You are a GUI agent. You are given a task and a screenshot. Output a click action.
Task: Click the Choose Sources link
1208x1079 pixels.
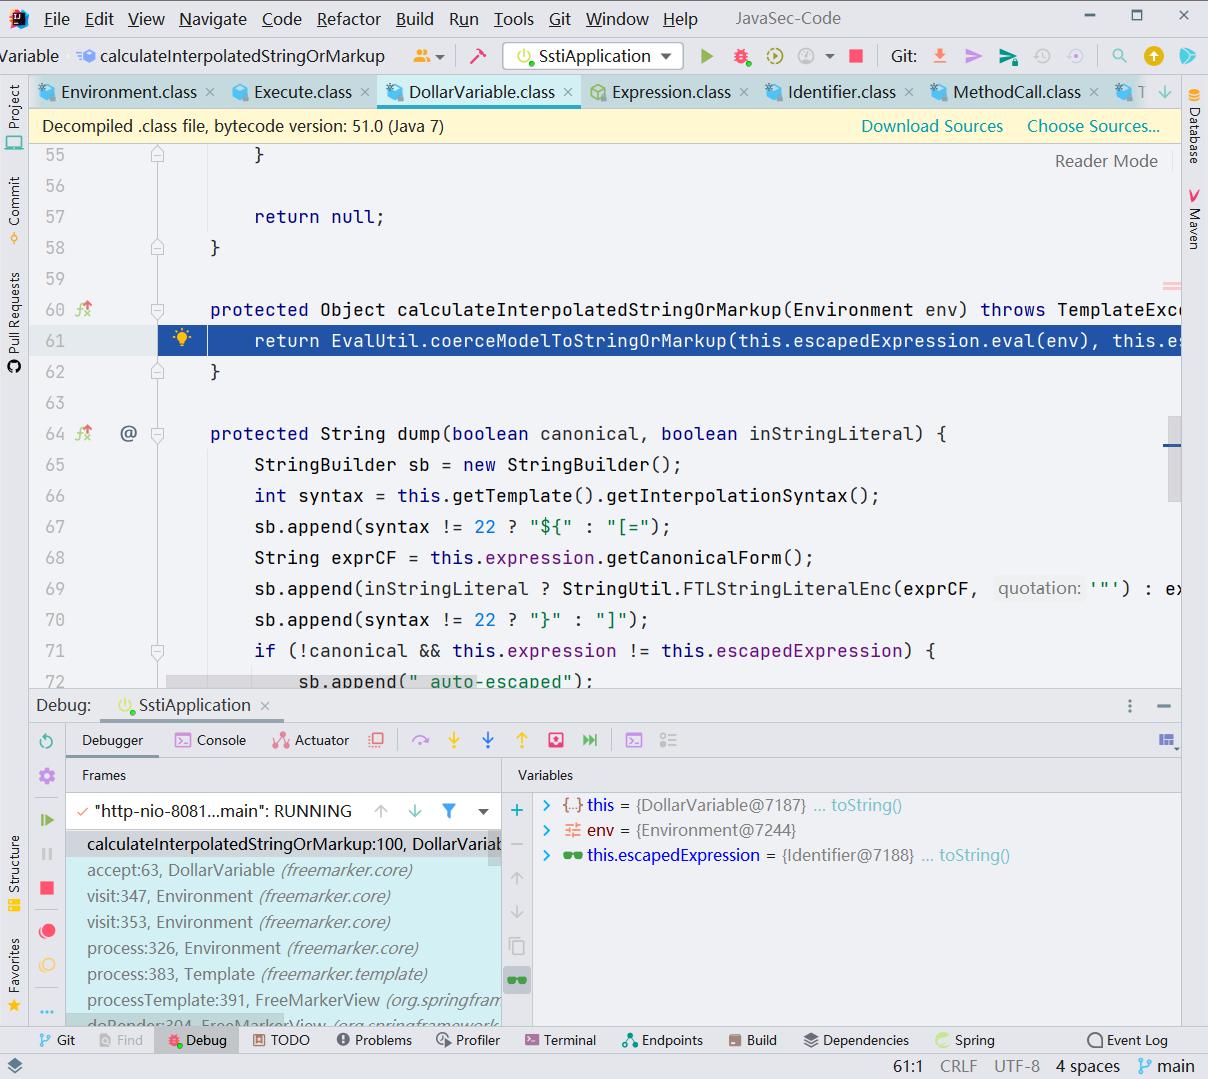coord(1093,126)
